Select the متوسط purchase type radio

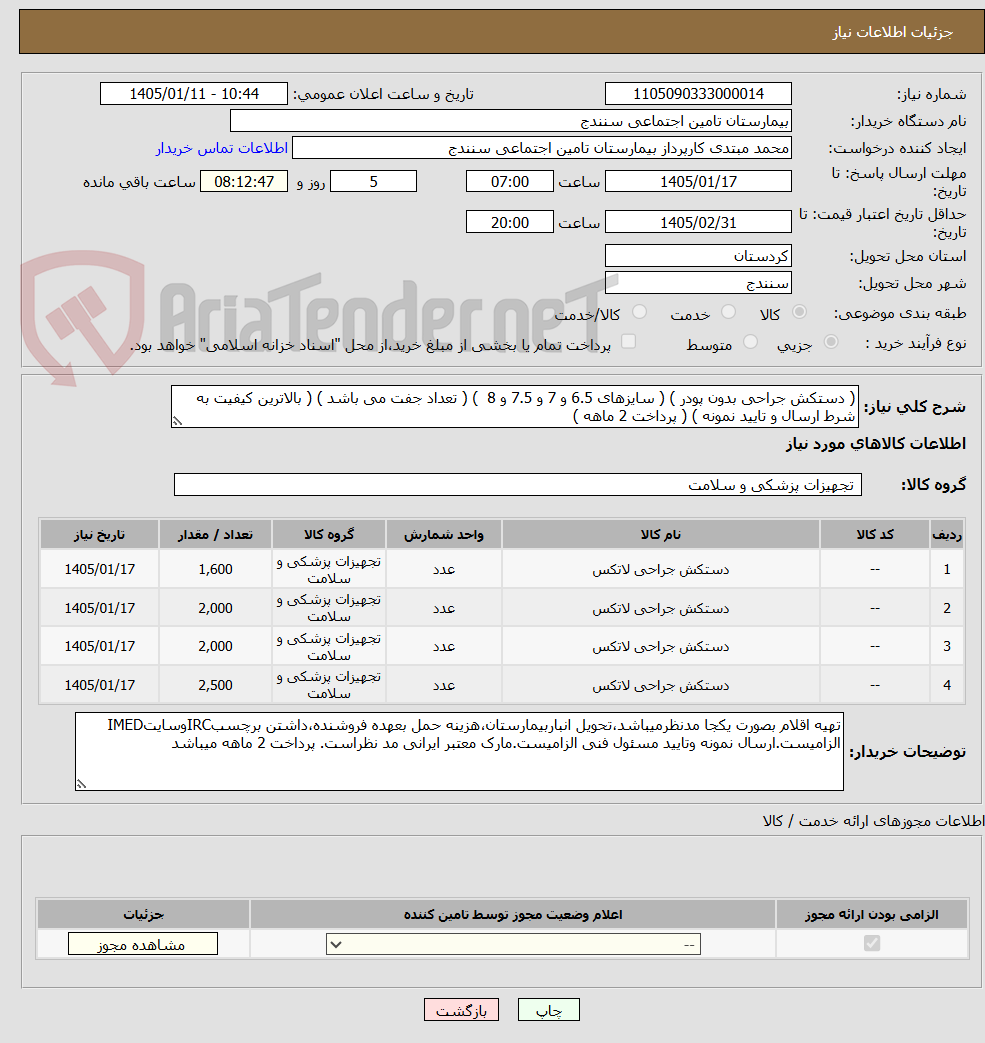(x=750, y=342)
